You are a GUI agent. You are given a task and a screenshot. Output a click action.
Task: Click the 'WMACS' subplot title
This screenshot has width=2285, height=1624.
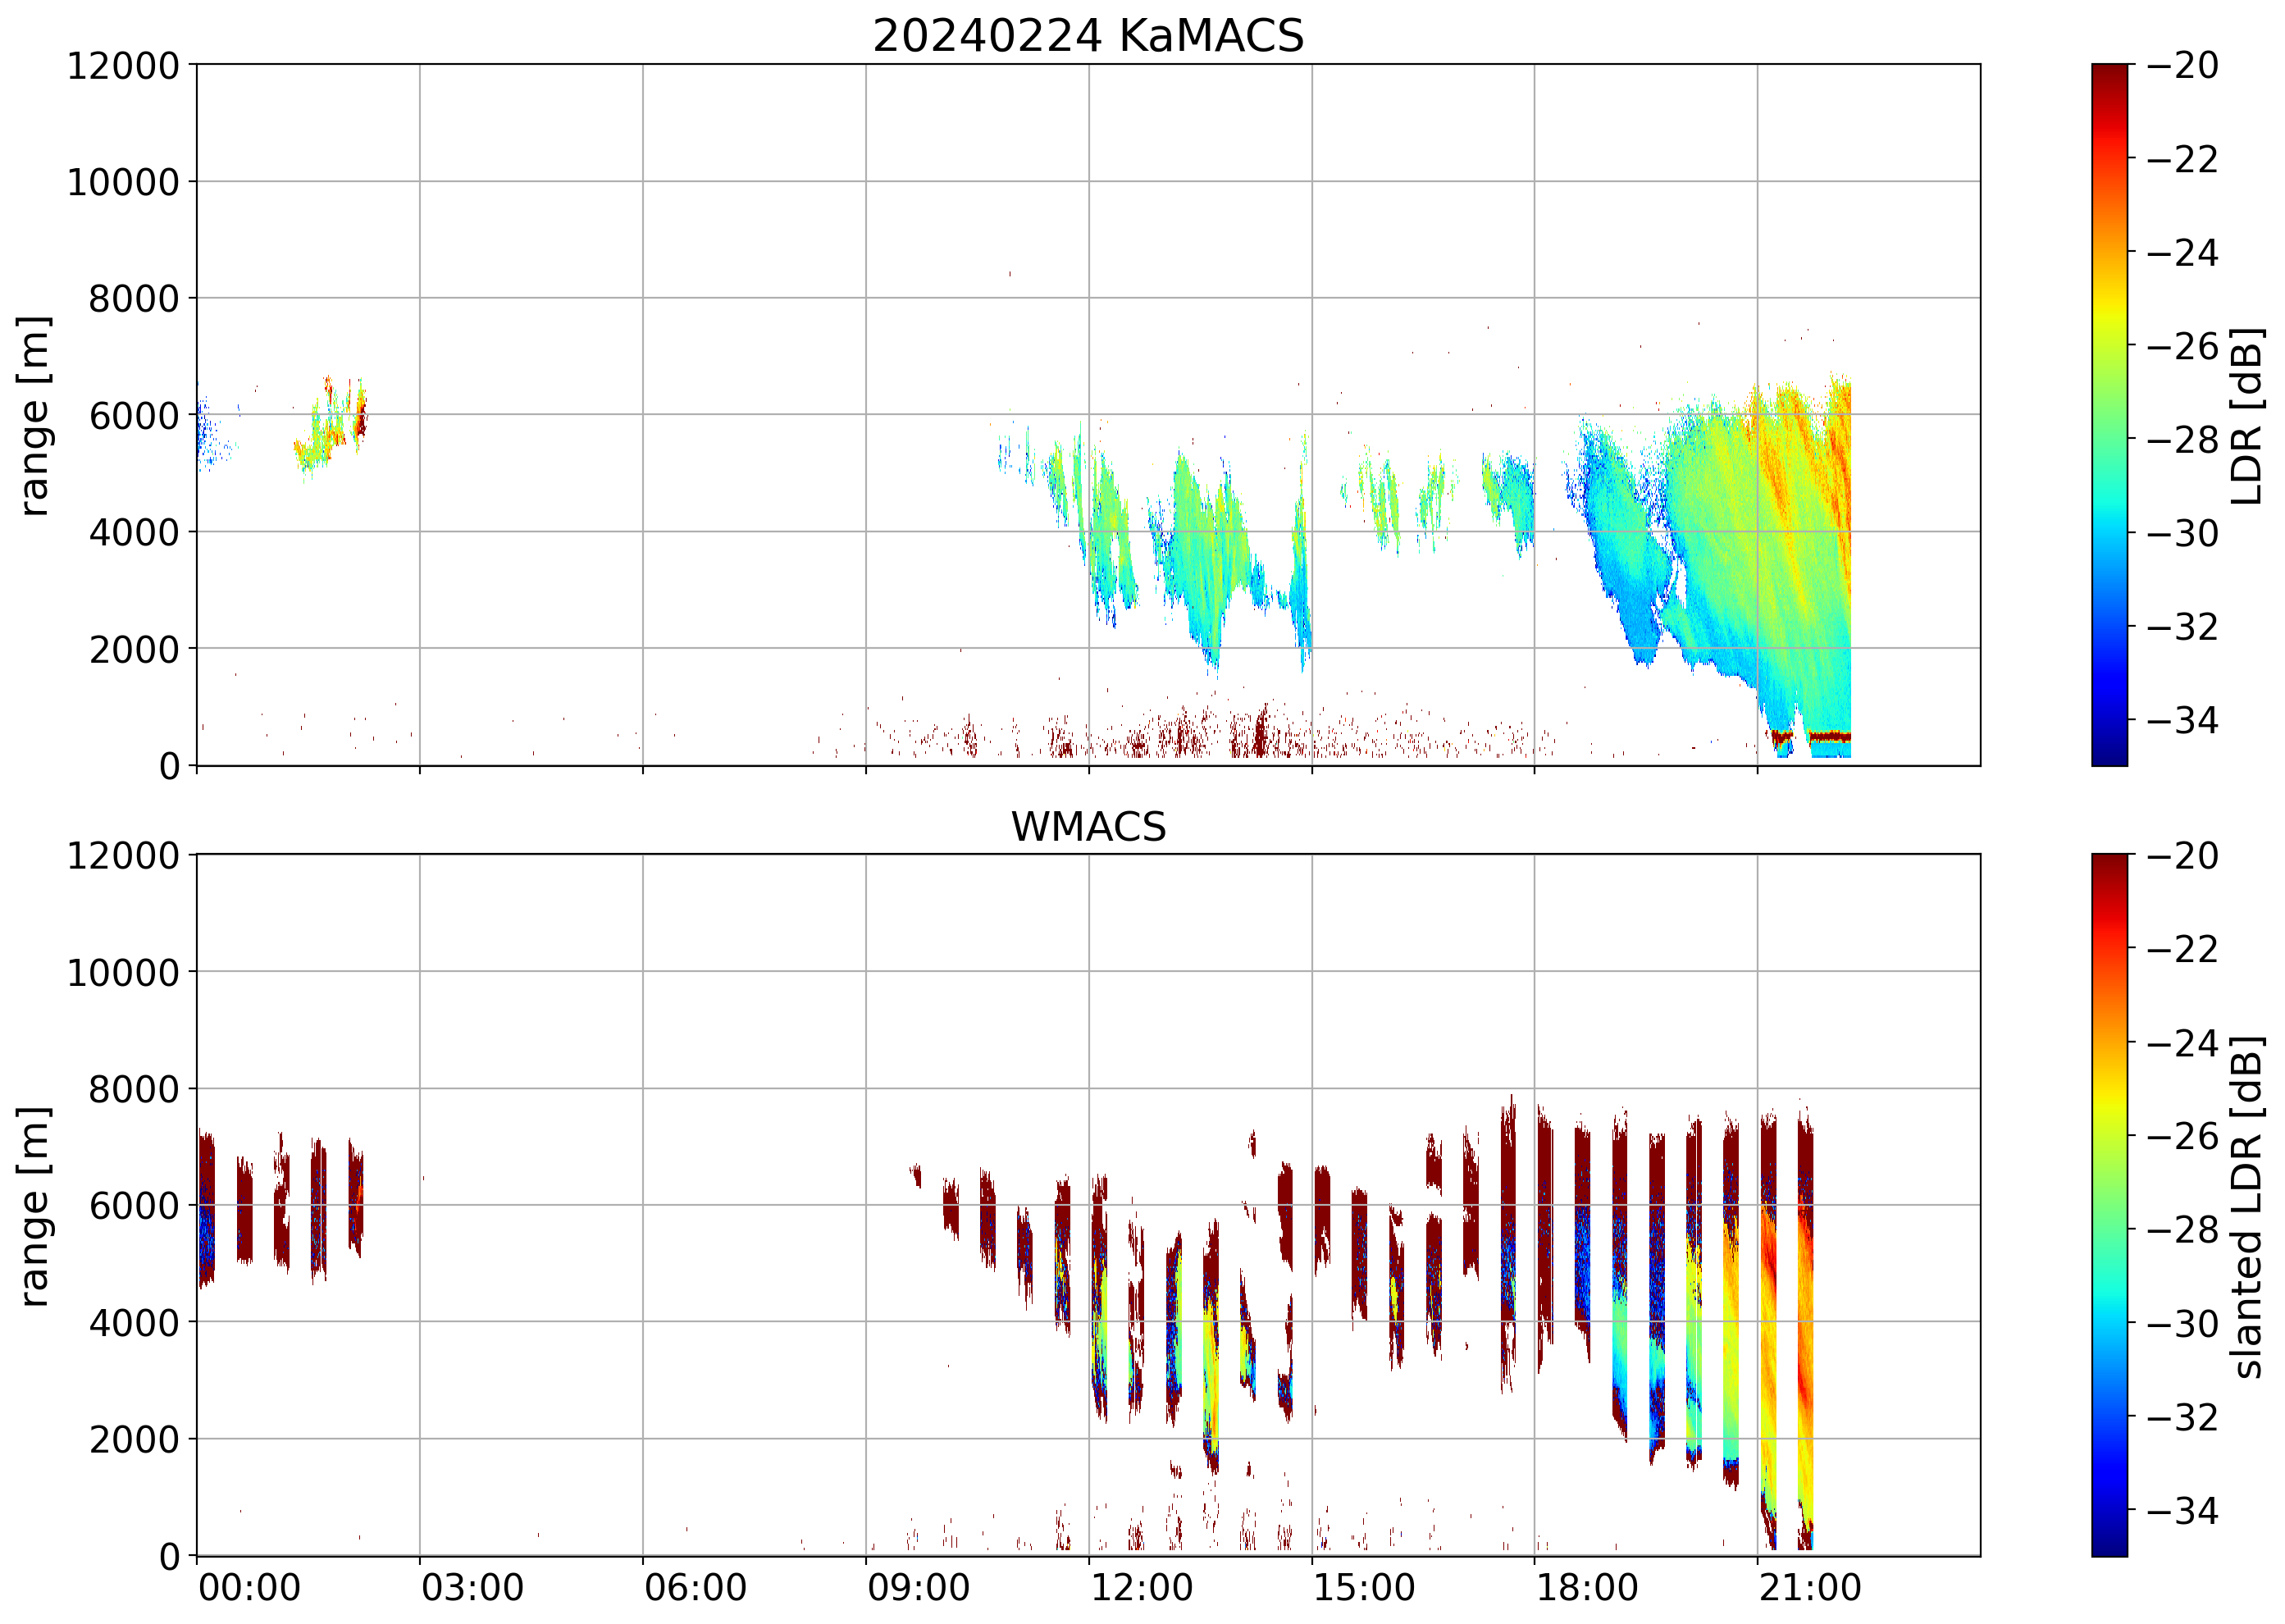point(1088,827)
